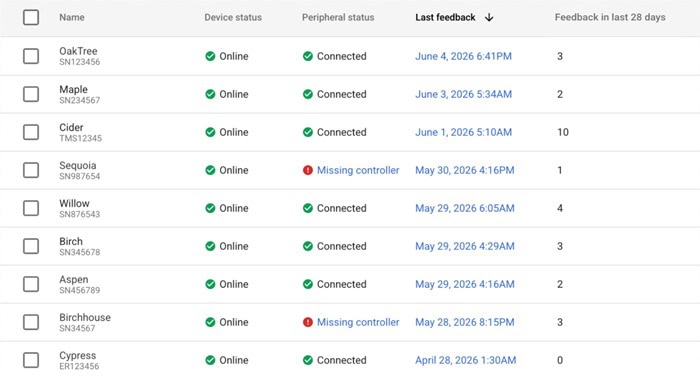Click the Maple device name
This screenshot has width=700, height=377.
(x=73, y=89)
